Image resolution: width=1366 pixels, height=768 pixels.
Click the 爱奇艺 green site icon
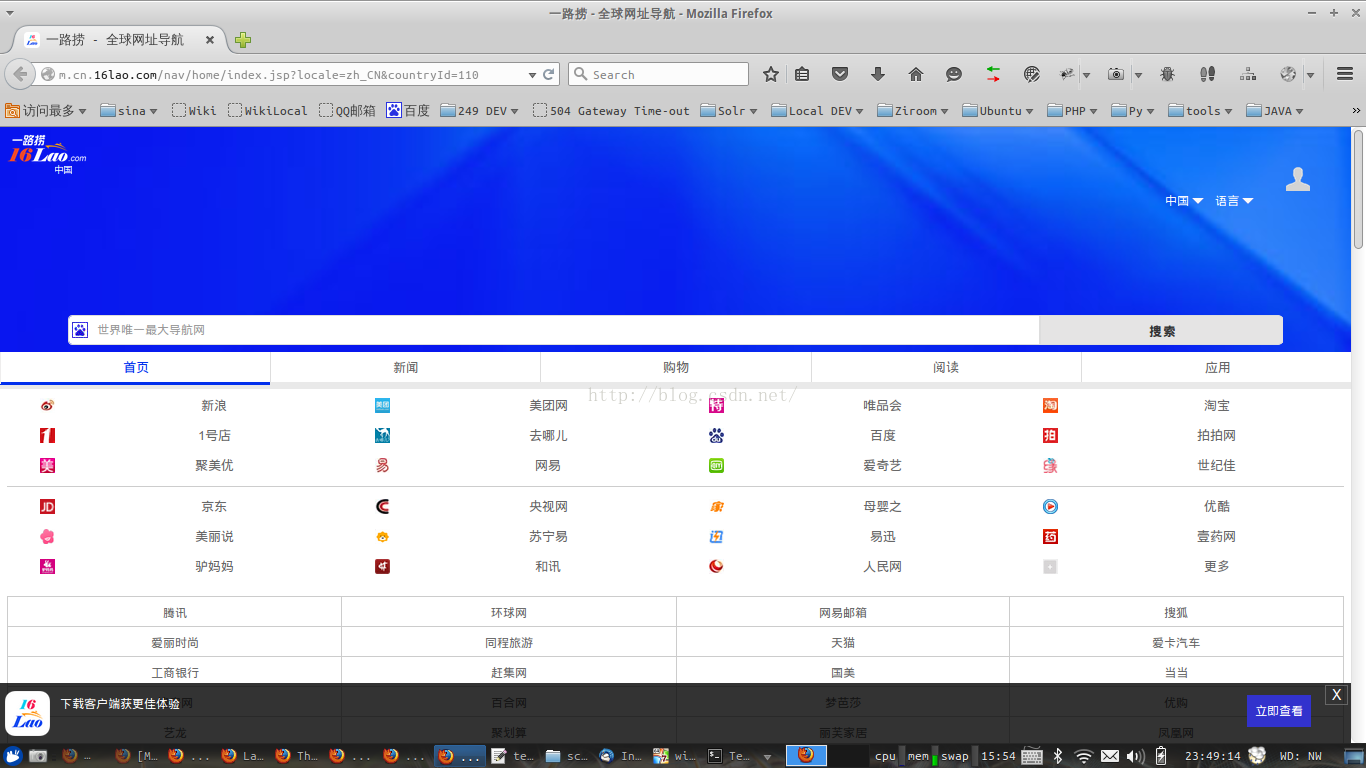[716, 465]
